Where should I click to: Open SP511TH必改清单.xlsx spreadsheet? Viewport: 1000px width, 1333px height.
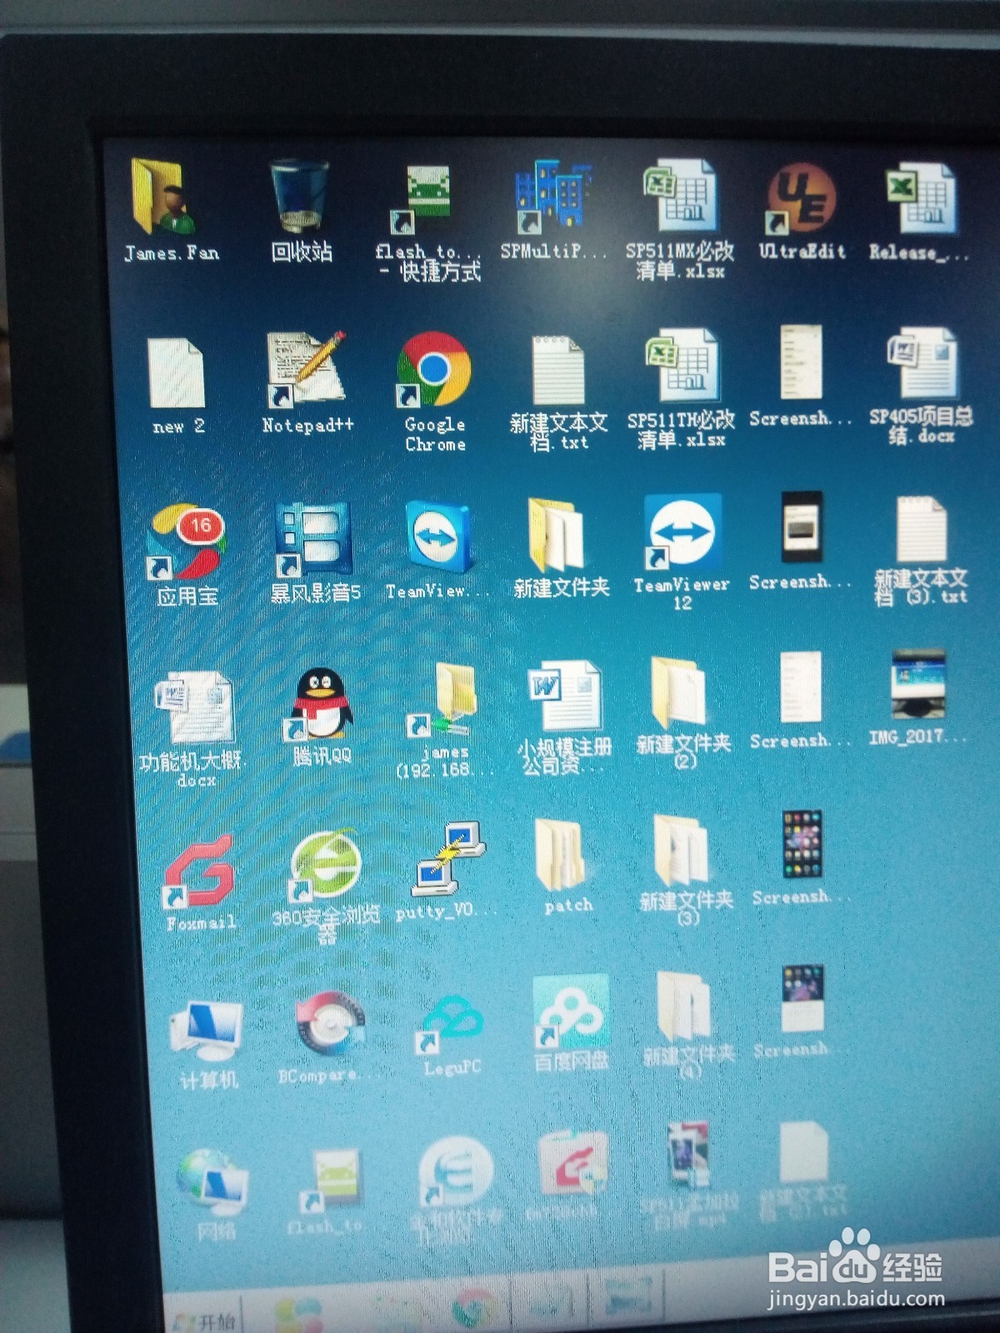click(681, 388)
